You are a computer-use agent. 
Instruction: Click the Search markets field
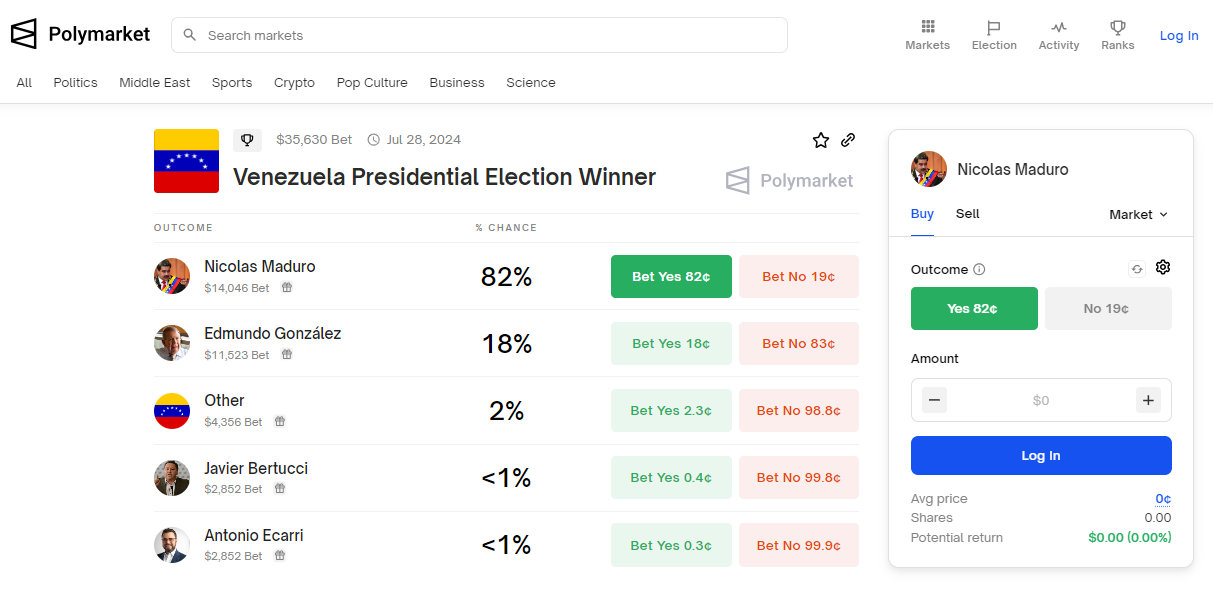(480, 35)
